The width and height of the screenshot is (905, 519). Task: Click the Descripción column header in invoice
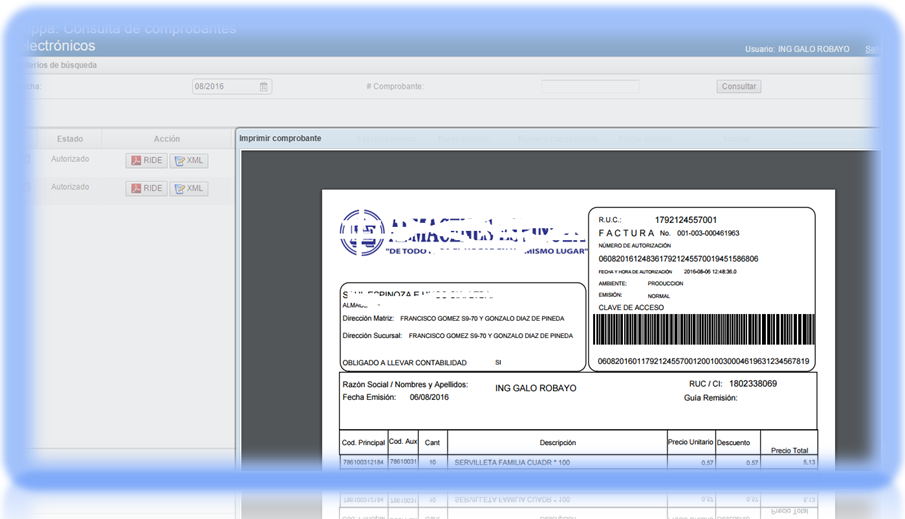(557, 442)
